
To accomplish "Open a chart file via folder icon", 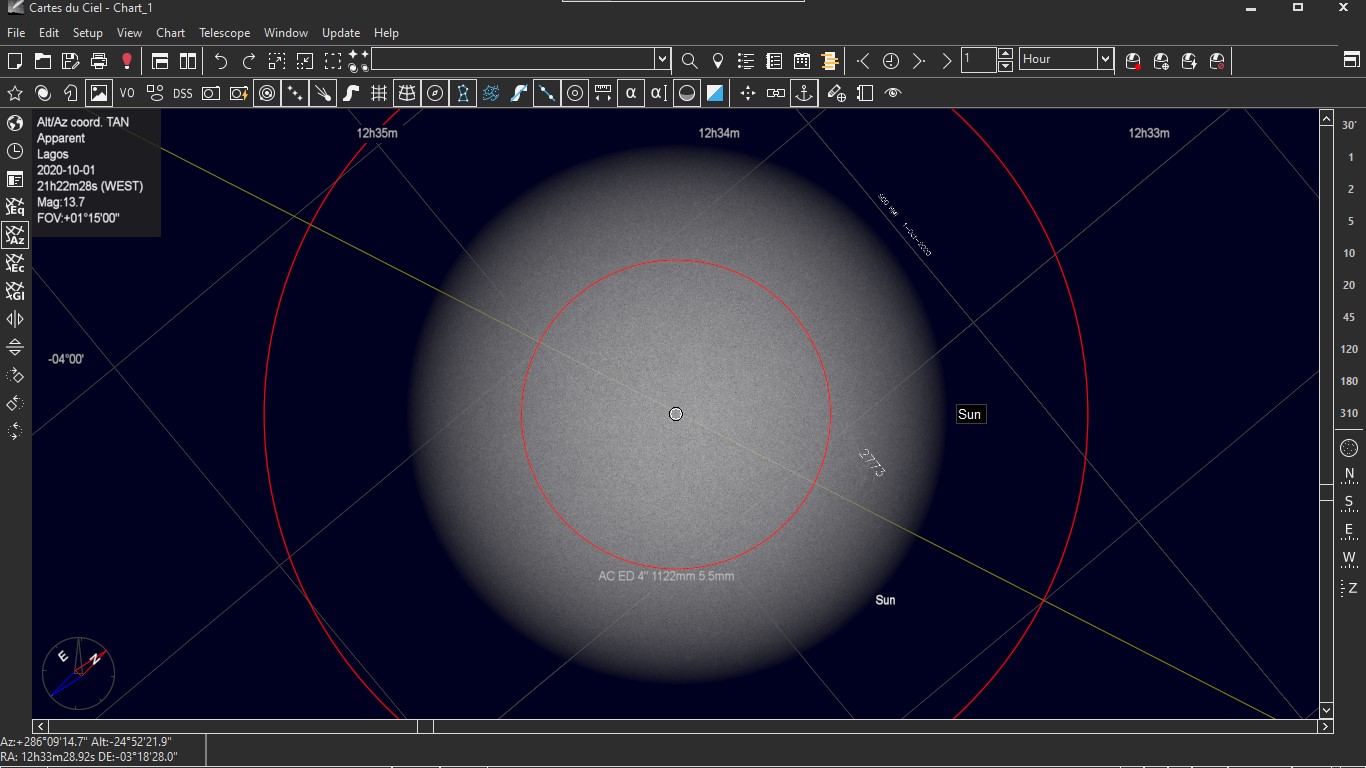I will pyautogui.click(x=43, y=61).
